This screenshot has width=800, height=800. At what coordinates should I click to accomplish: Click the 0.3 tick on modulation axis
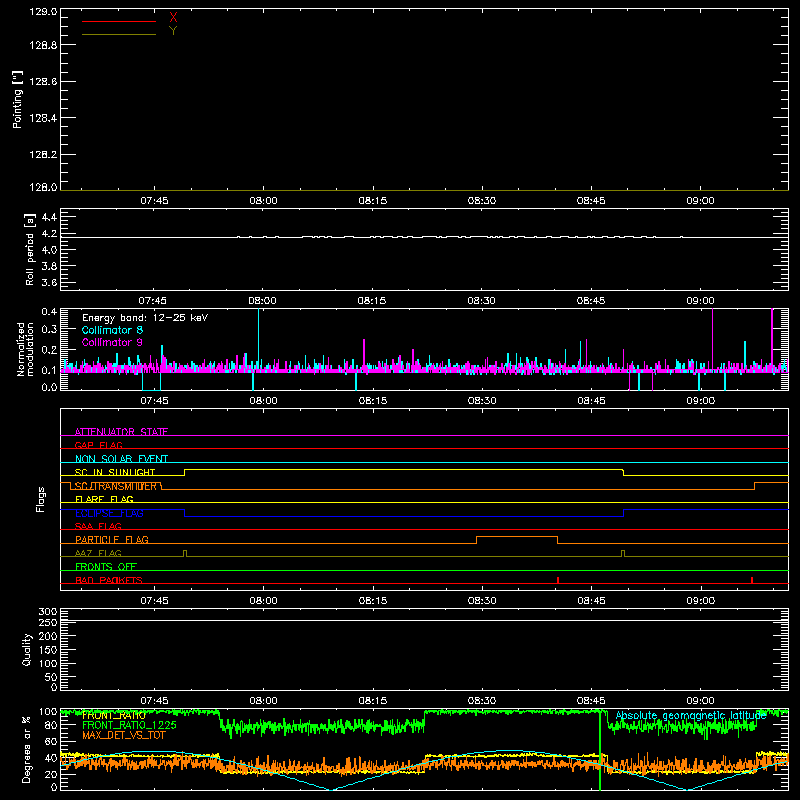pos(49,329)
